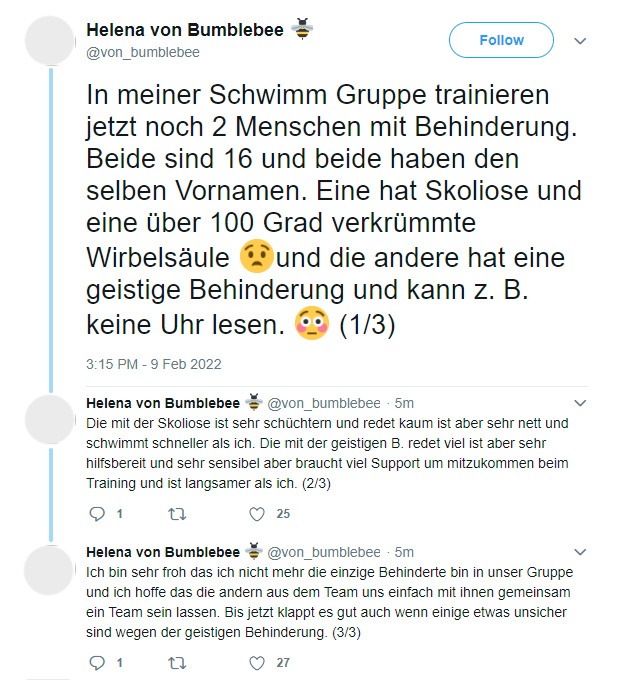Reply to the (2/3) tweet
623x680 pixels.
pyautogui.click(x=97, y=514)
